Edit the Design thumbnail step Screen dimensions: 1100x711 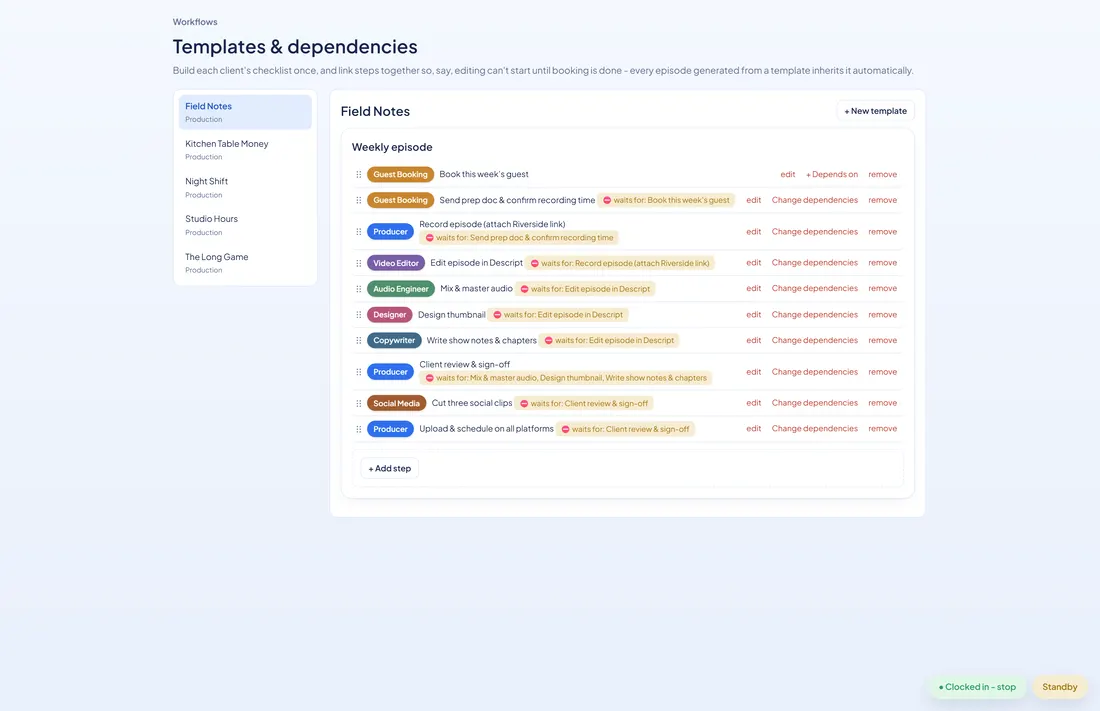pyautogui.click(x=753, y=314)
